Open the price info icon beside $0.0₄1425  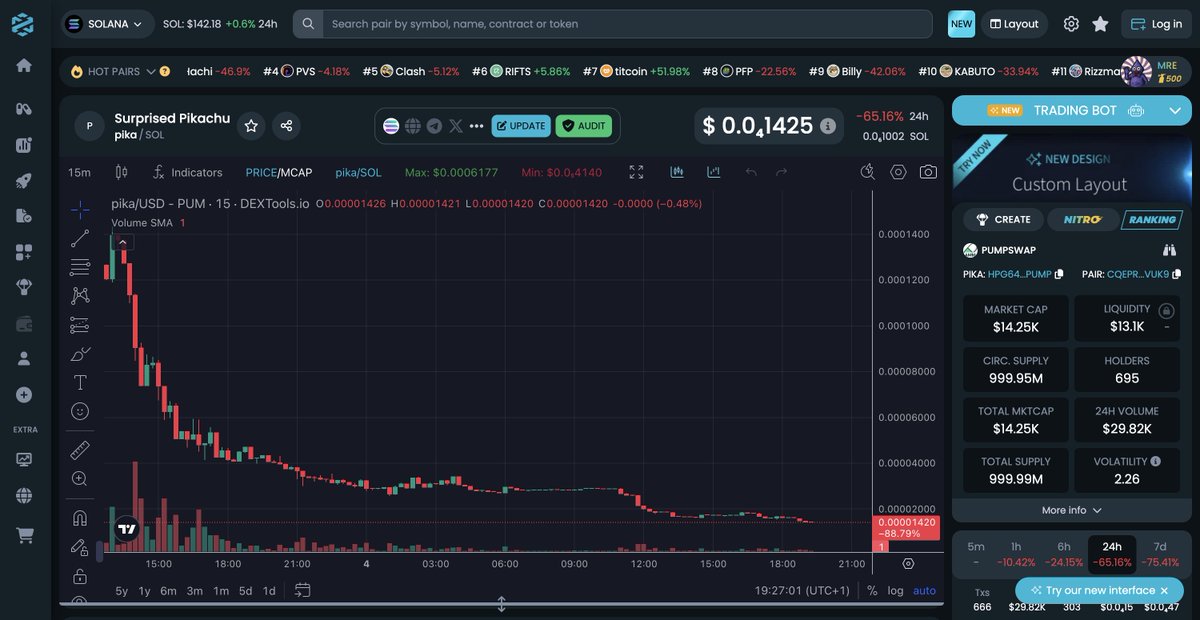point(828,126)
